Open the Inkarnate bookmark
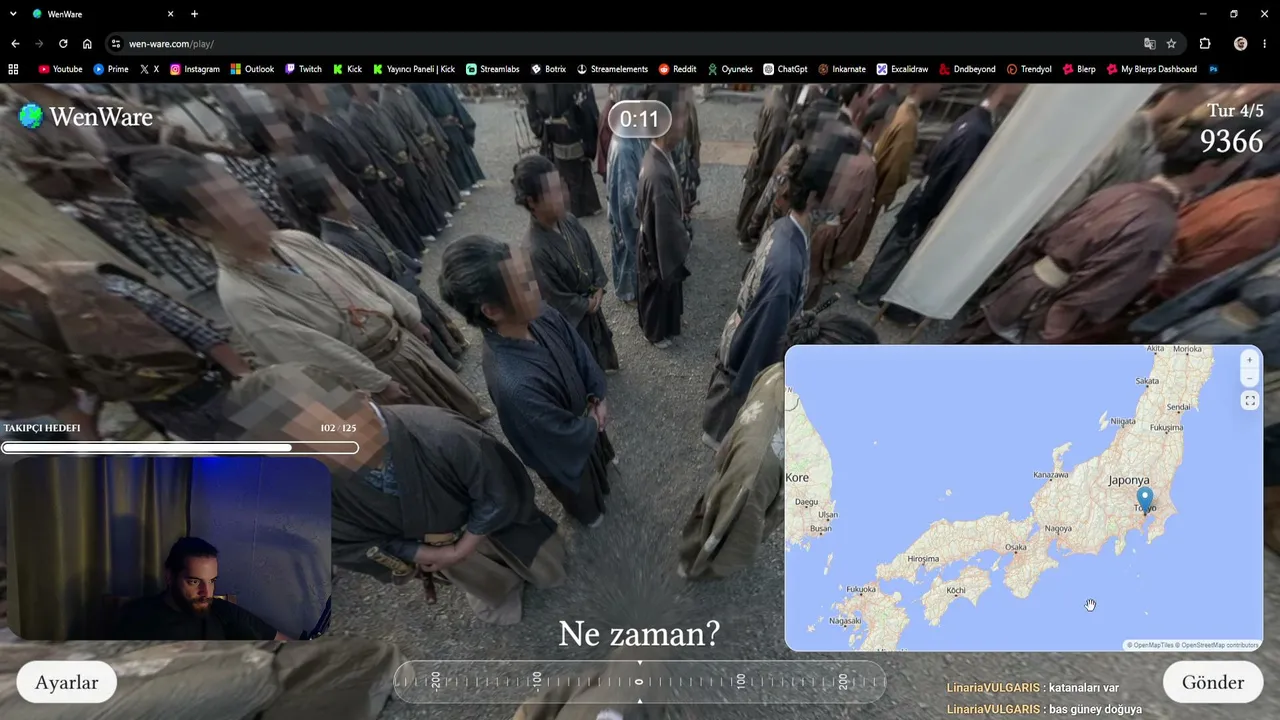This screenshot has height=720, width=1280. tap(842, 69)
